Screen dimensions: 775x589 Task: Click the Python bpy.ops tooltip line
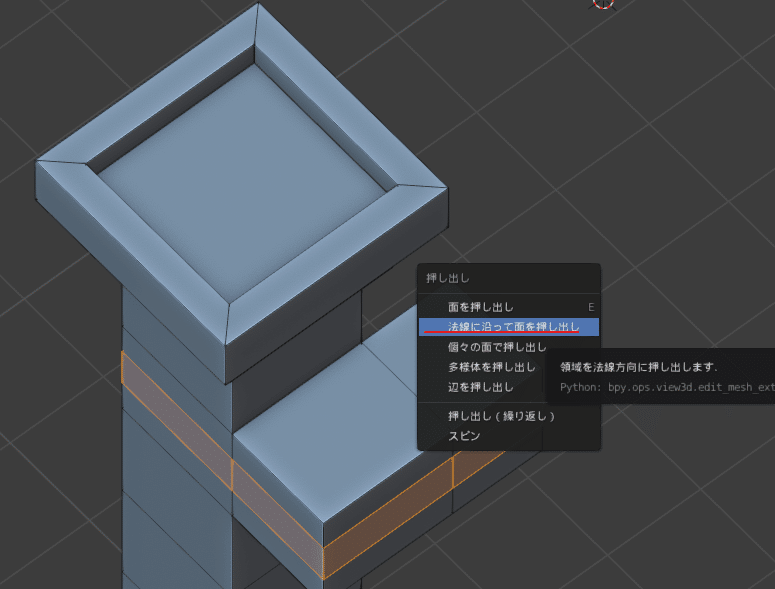[x=667, y=387]
